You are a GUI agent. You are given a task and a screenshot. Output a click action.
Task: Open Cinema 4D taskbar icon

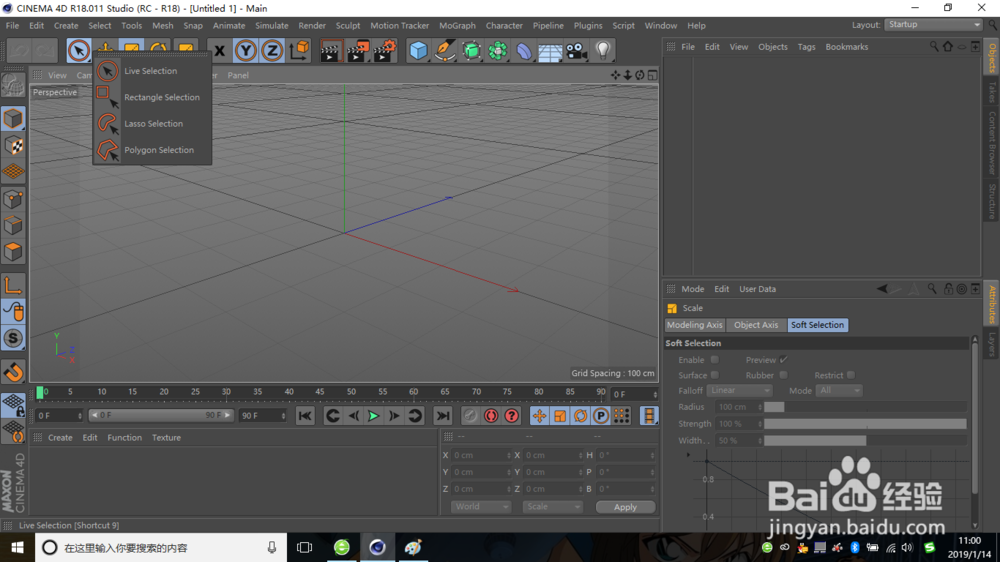pos(378,547)
